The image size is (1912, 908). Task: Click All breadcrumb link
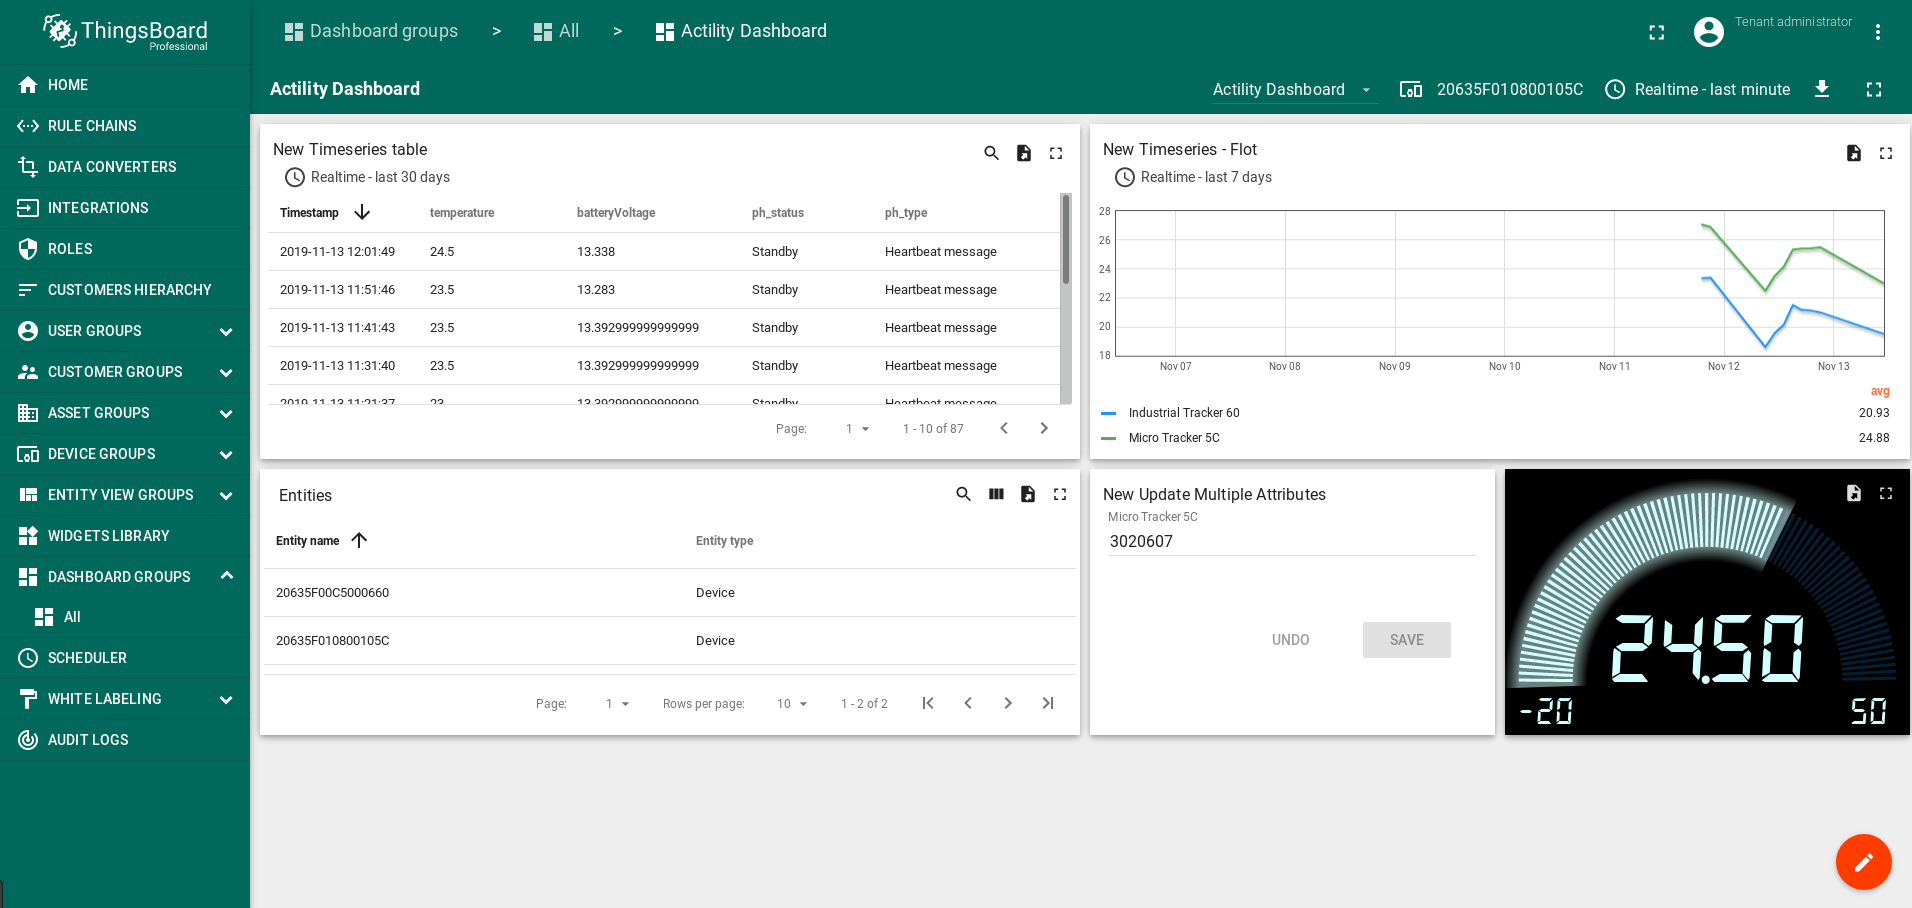[x=556, y=31]
